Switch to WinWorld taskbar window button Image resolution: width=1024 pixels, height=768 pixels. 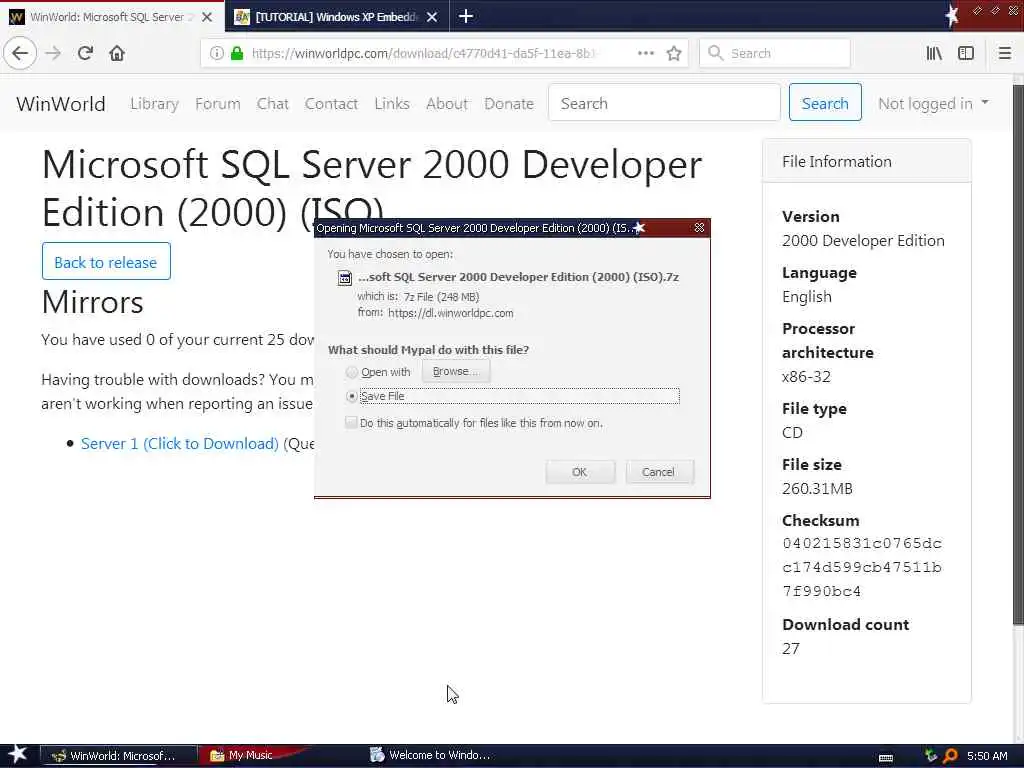click(118, 756)
